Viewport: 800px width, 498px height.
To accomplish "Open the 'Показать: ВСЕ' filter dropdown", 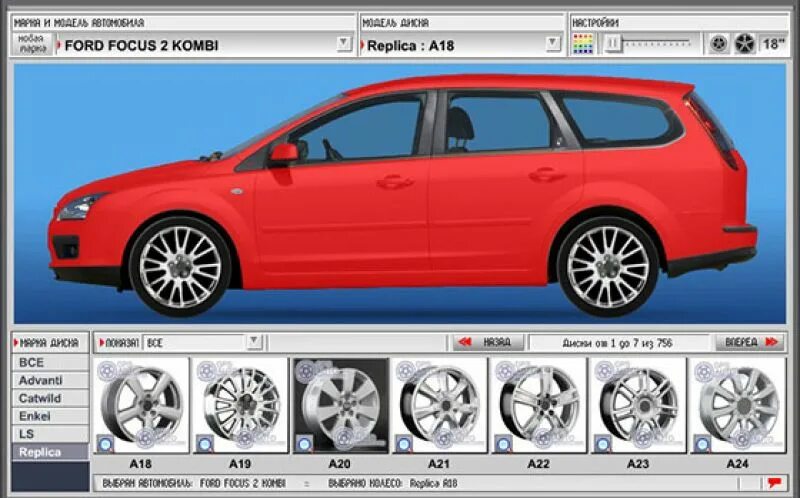I will coord(254,342).
